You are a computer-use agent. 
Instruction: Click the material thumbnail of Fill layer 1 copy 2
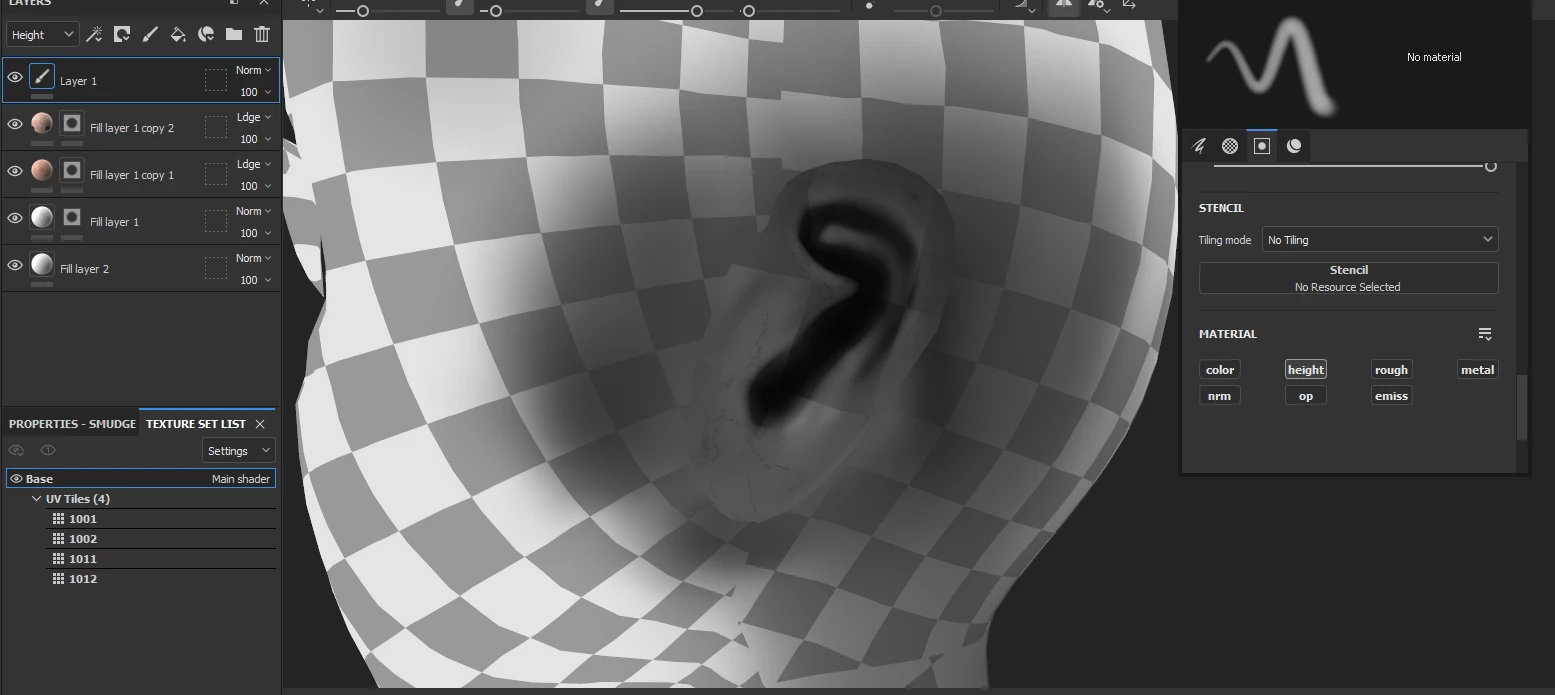coord(42,124)
